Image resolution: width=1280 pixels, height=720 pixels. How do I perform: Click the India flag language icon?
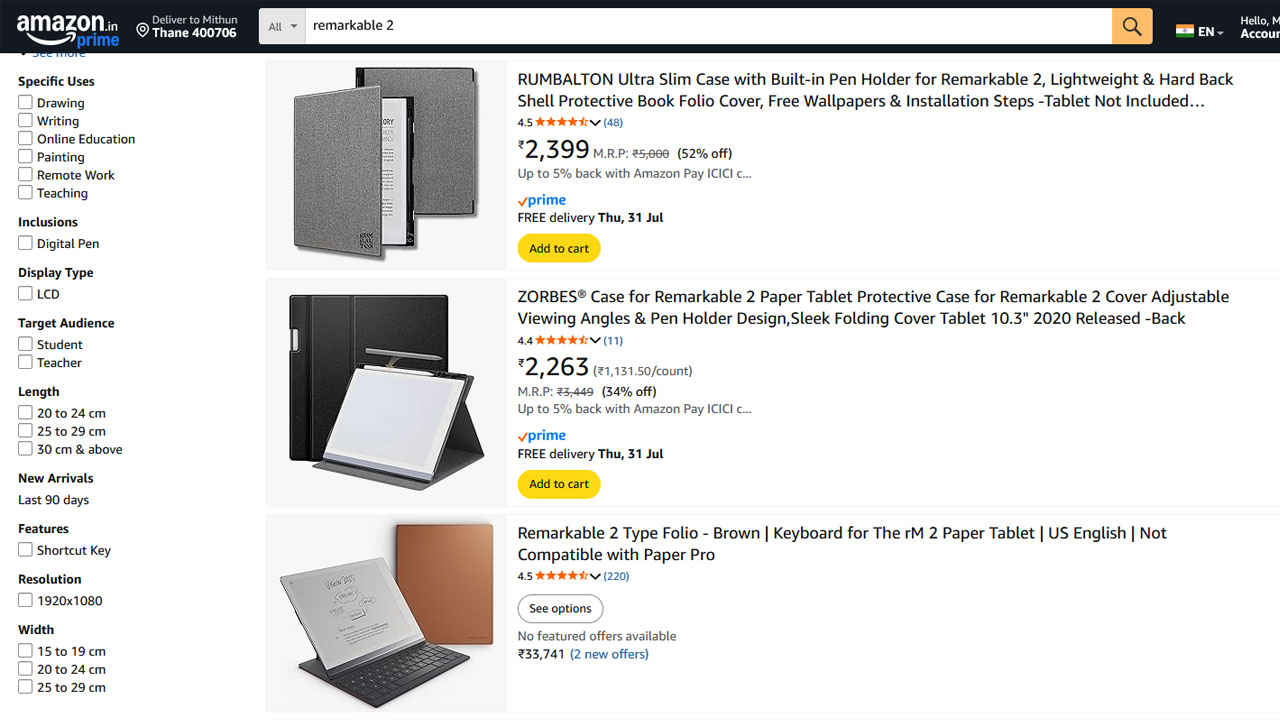[x=1185, y=31]
